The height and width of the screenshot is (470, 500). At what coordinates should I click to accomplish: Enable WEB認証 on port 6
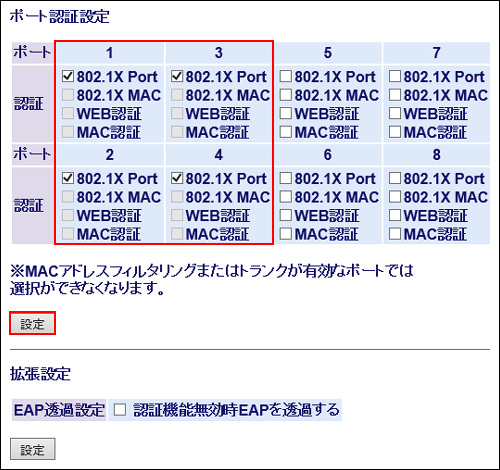click(286, 215)
